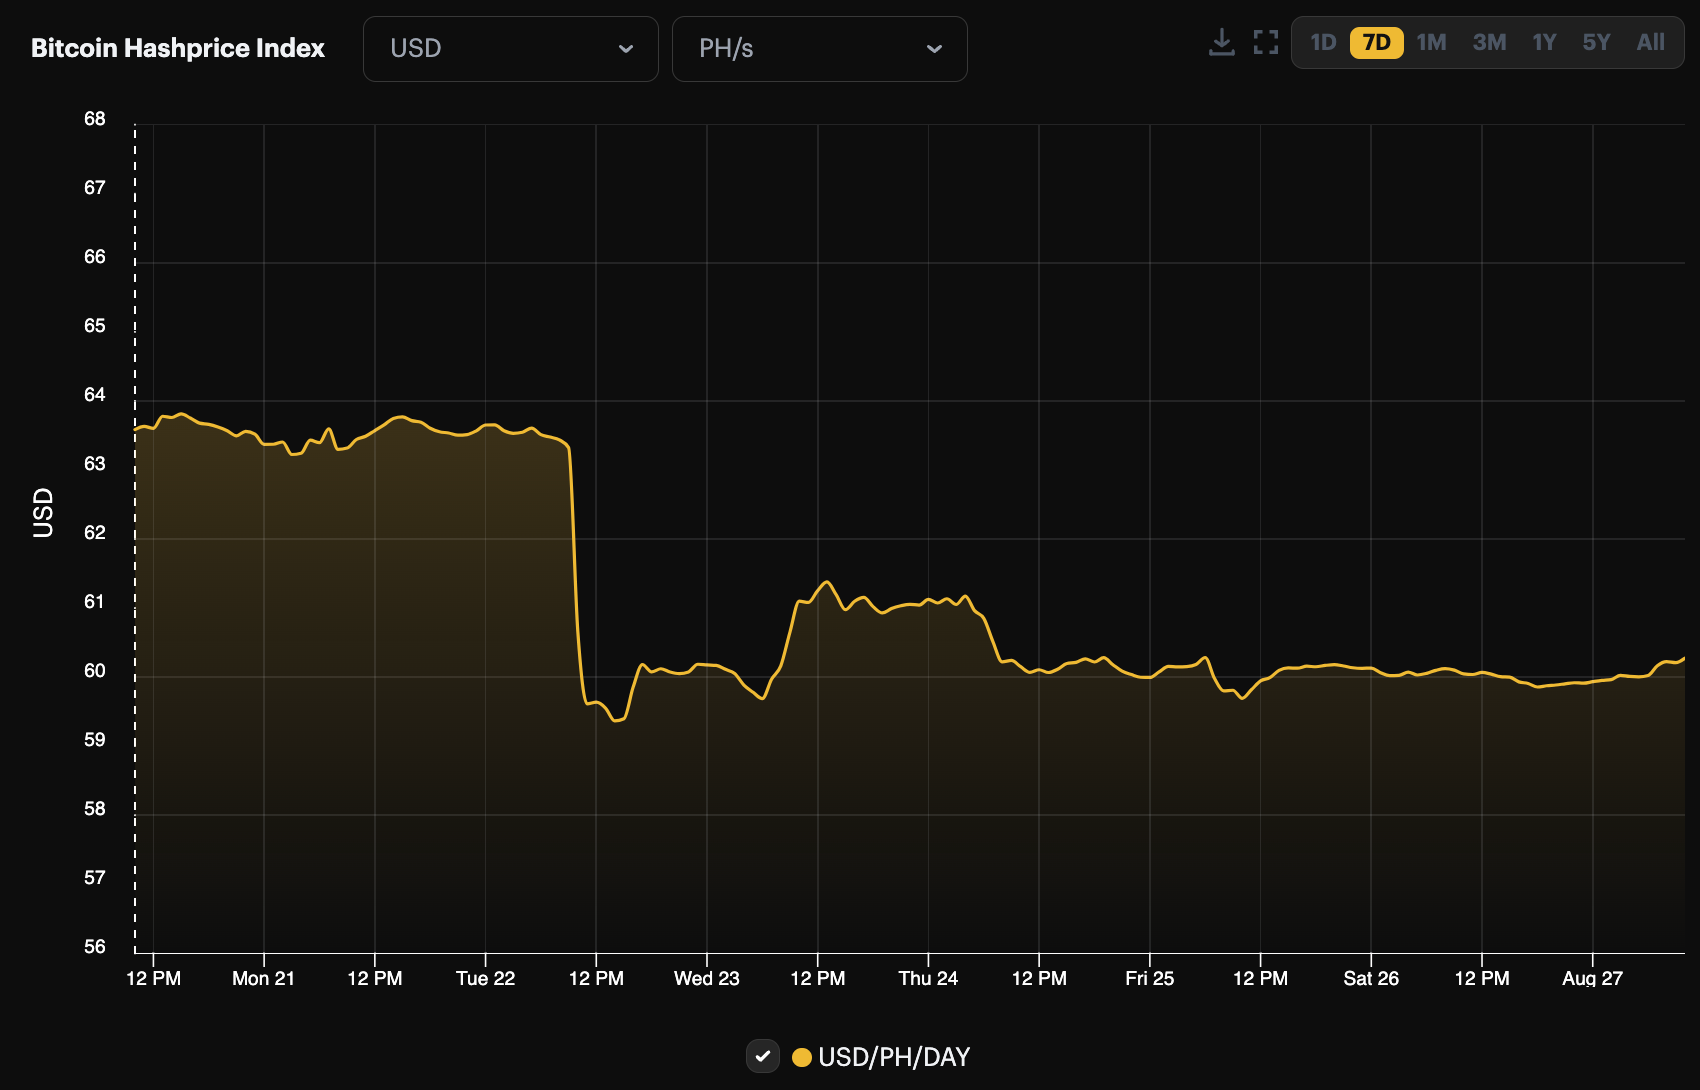Viewport: 1700px width, 1090px height.
Task: Select the 3M time range
Action: pos(1489,42)
